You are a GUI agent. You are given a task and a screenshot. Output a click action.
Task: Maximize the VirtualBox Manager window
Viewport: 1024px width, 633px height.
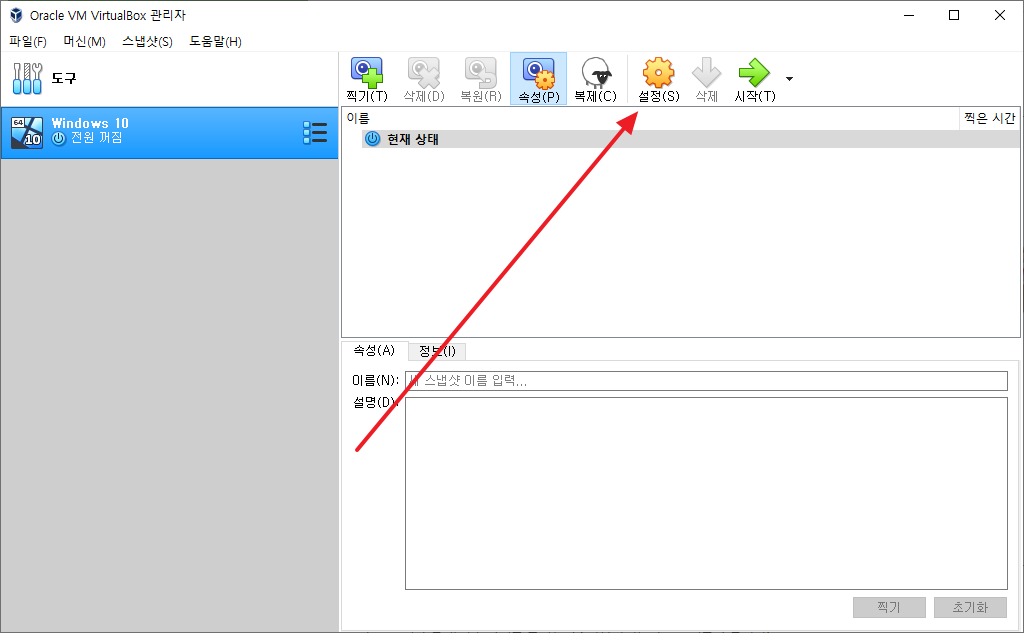click(954, 15)
